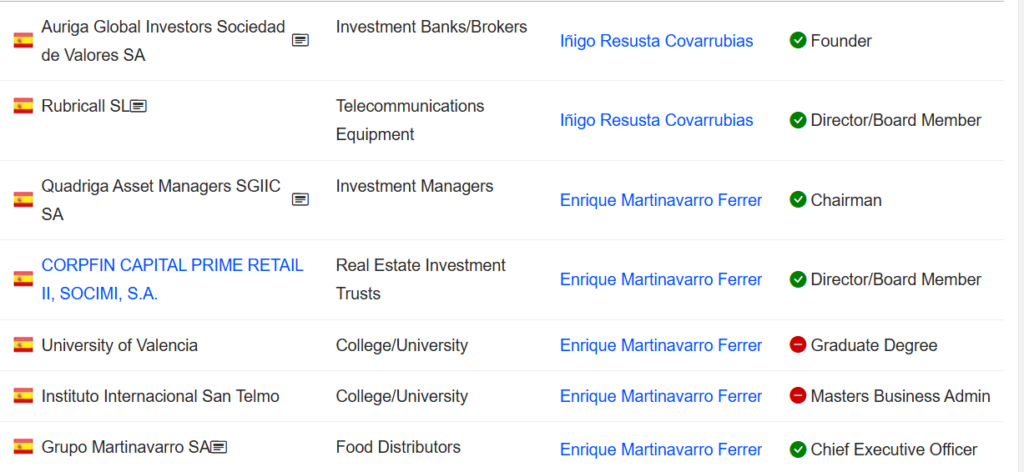Open Enrique Martinavarro Ferrer link in Grupo Martinavarro row
Viewport: 1024px width, 472px height.
661,450
